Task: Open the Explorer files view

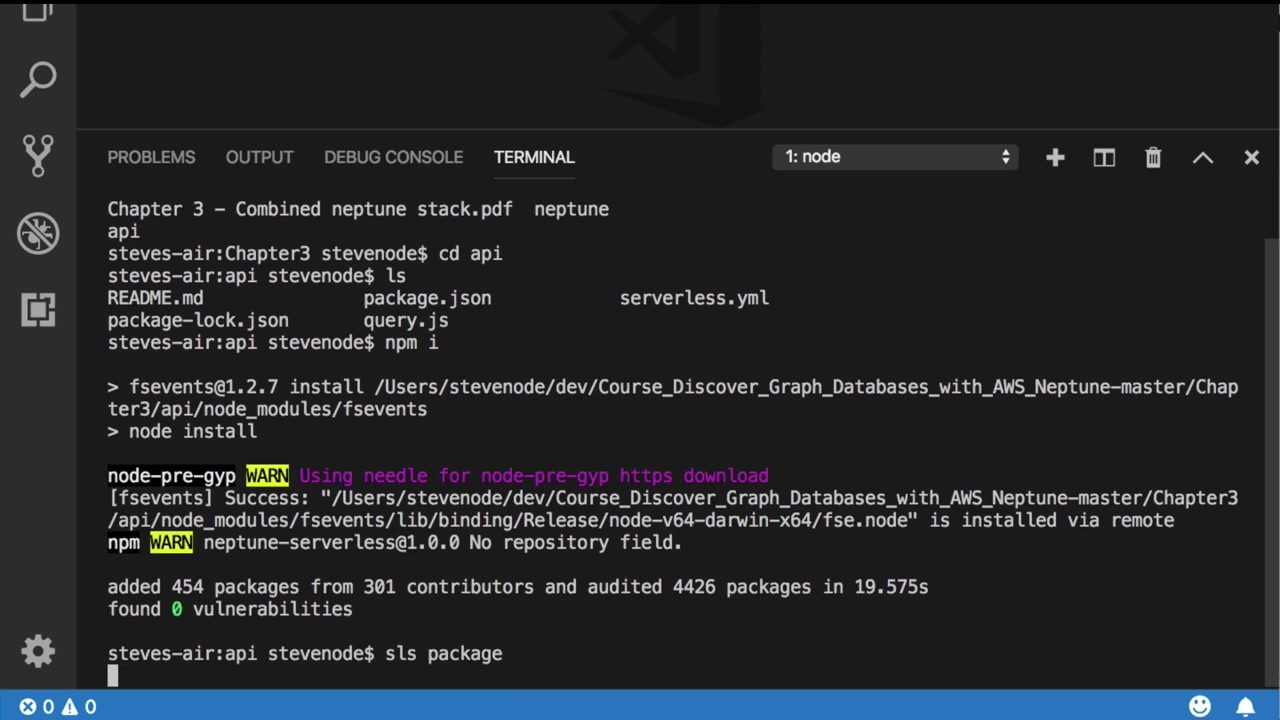Action: coord(38,12)
